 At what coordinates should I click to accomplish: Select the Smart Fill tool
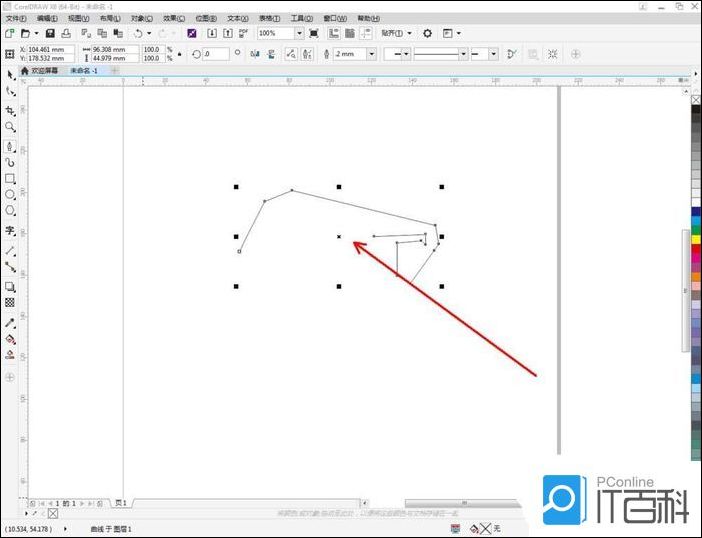pyautogui.click(x=10, y=355)
